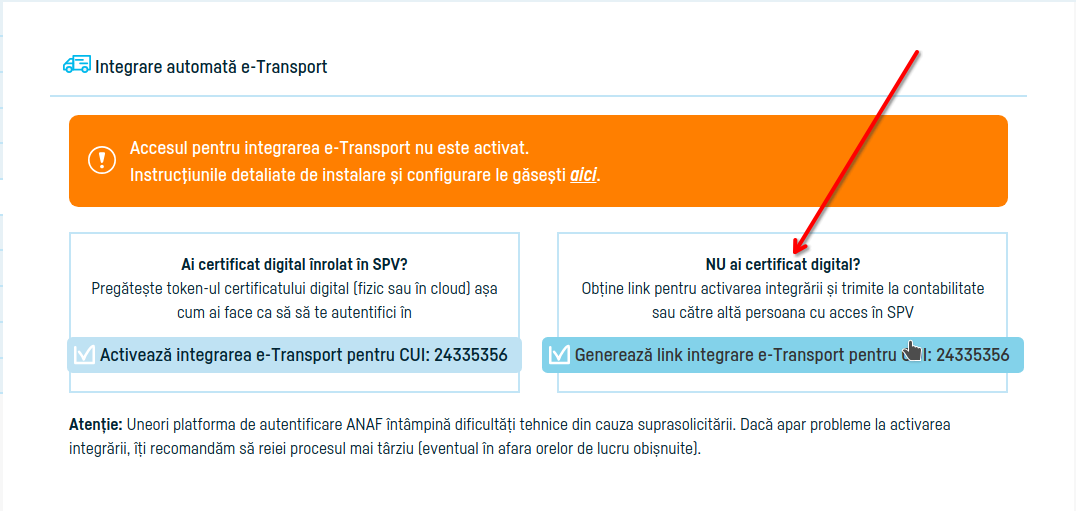The width and height of the screenshot is (1076, 511).
Task: Click the exclamation warning icon in orange banner
Action: 102,160
